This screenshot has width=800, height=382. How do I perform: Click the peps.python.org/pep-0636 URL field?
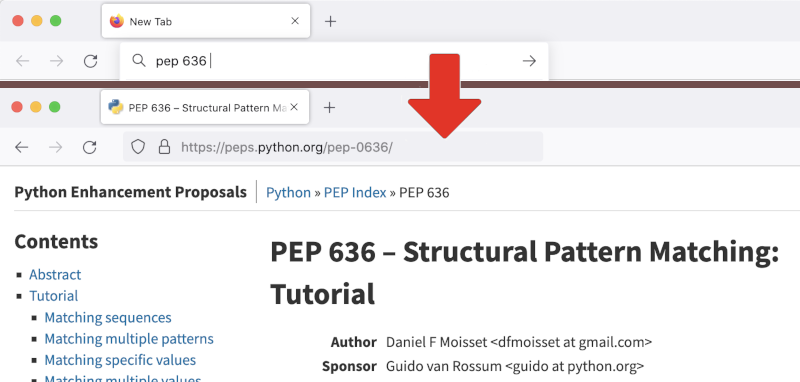pos(333,147)
